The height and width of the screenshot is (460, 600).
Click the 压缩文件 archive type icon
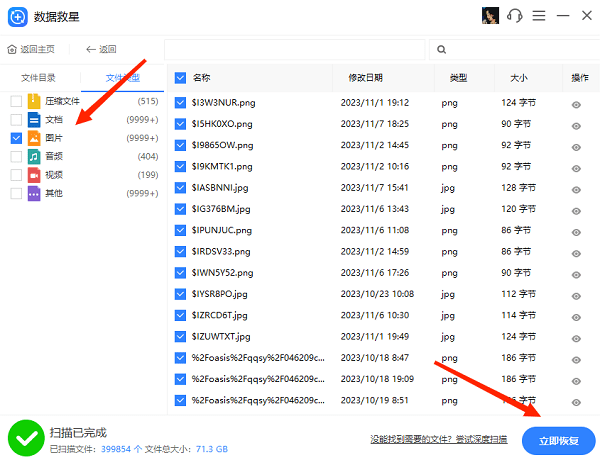(x=34, y=101)
